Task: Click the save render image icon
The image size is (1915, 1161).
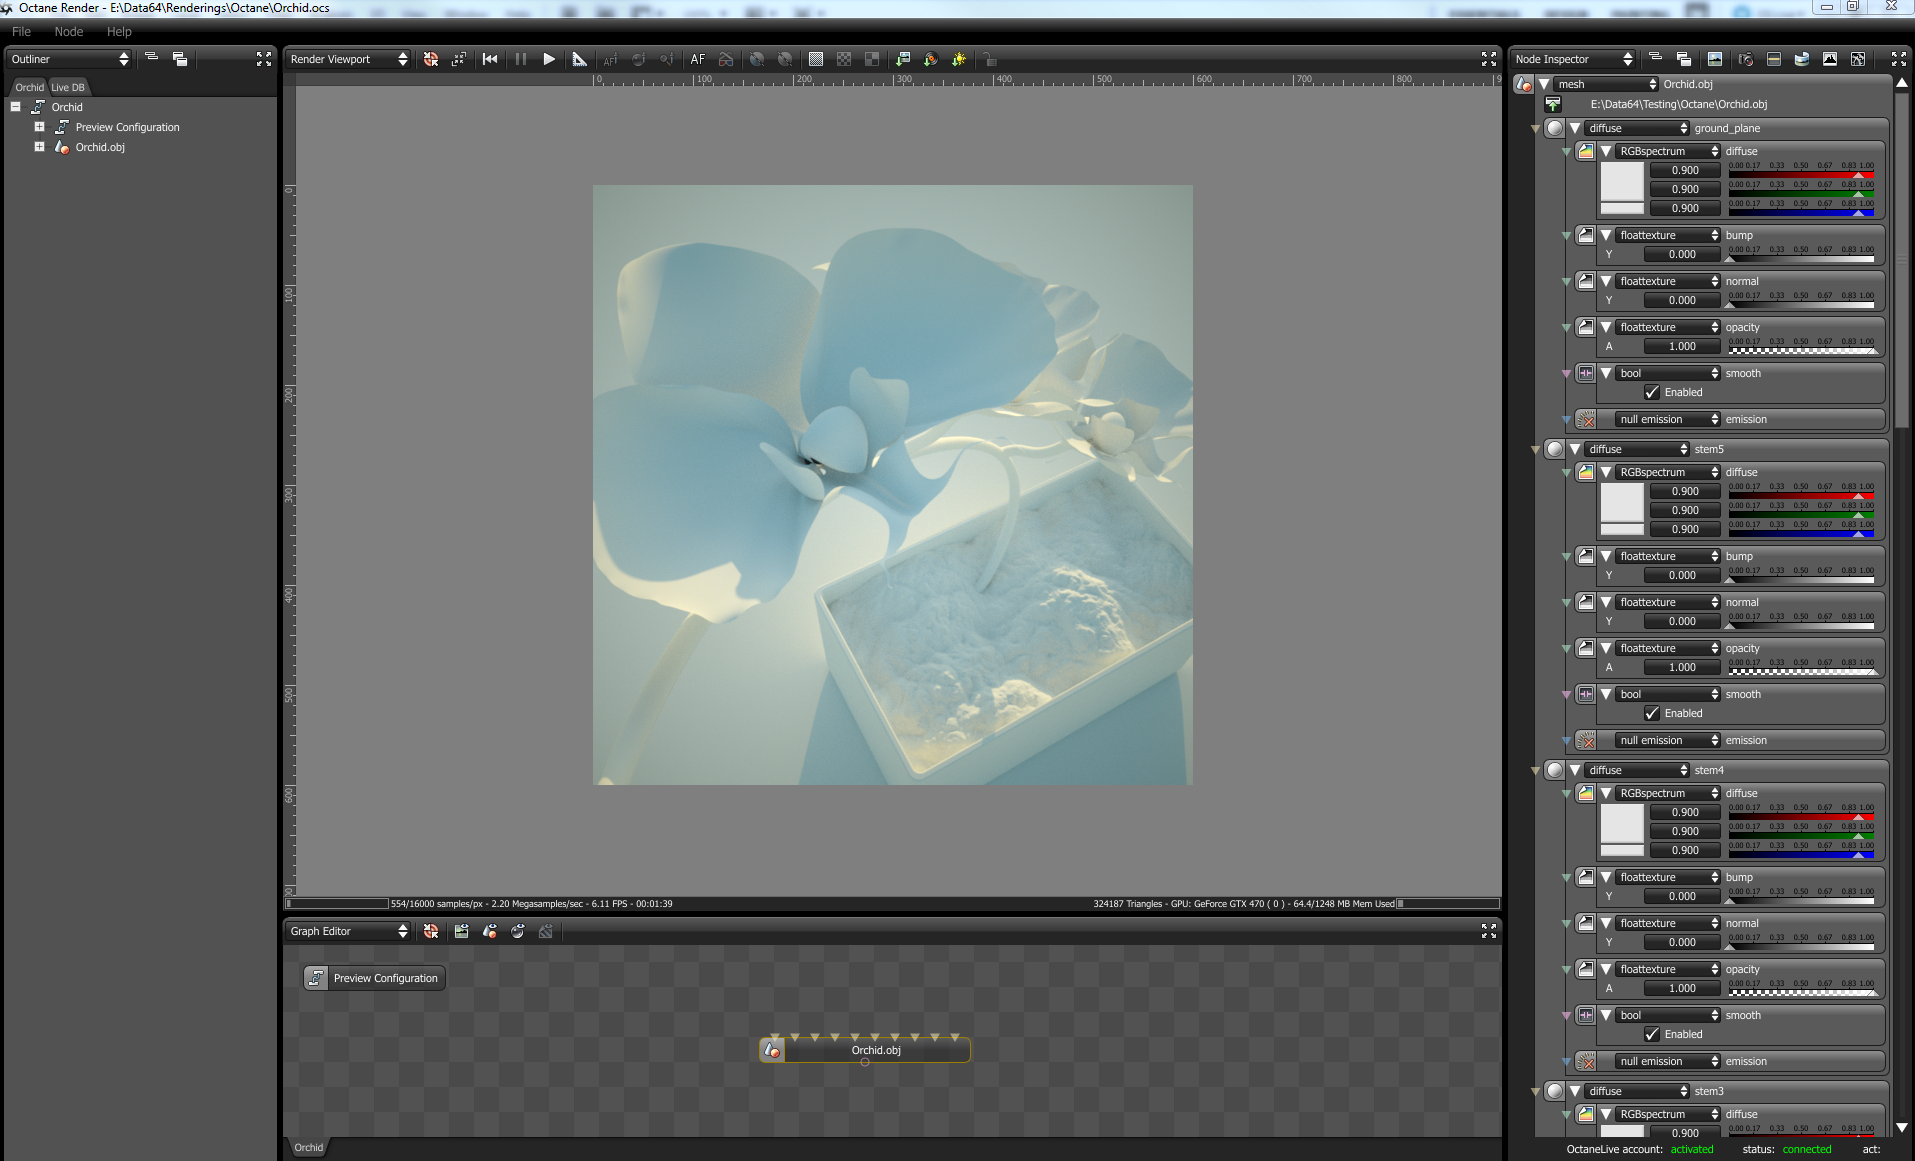Action: [902, 59]
